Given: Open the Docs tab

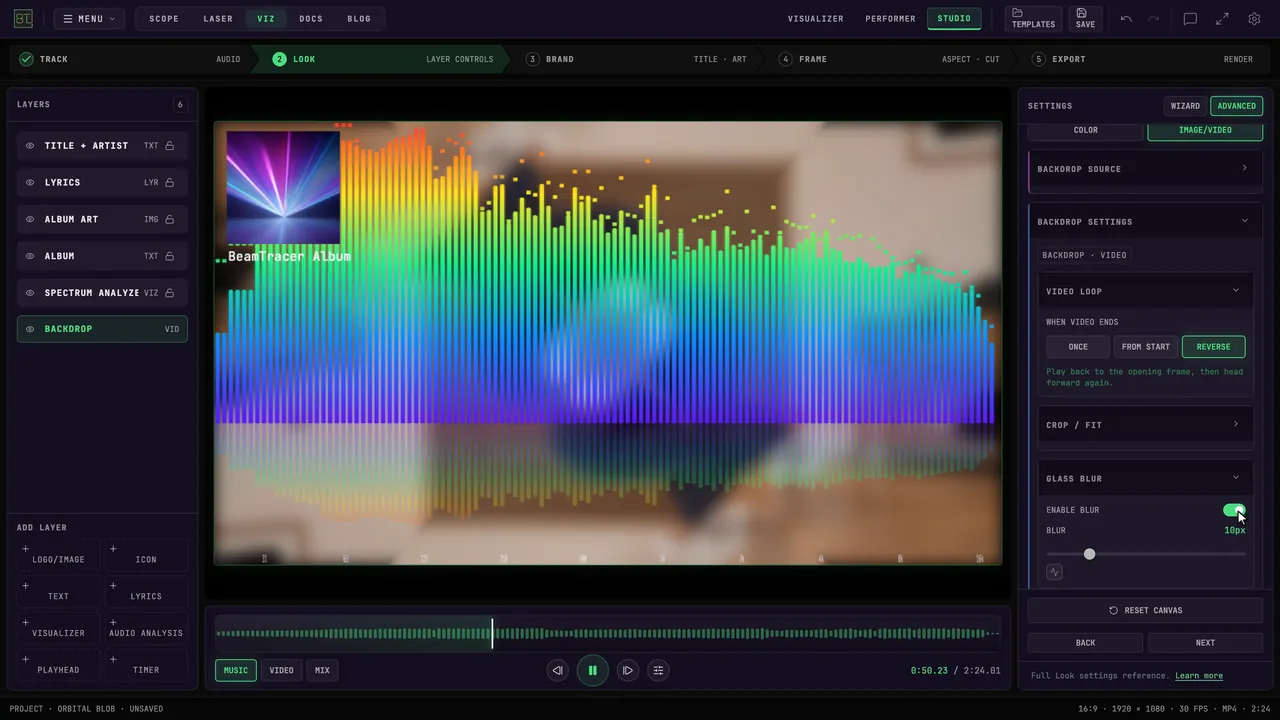Looking at the screenshot, I should click(311, 19).
